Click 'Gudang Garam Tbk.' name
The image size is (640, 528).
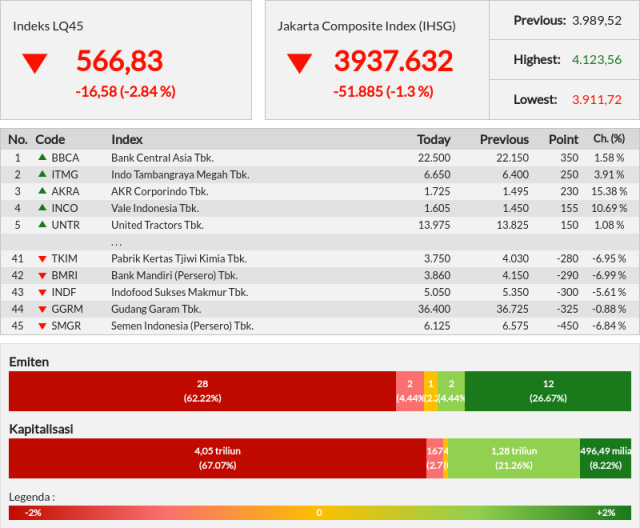156,309
